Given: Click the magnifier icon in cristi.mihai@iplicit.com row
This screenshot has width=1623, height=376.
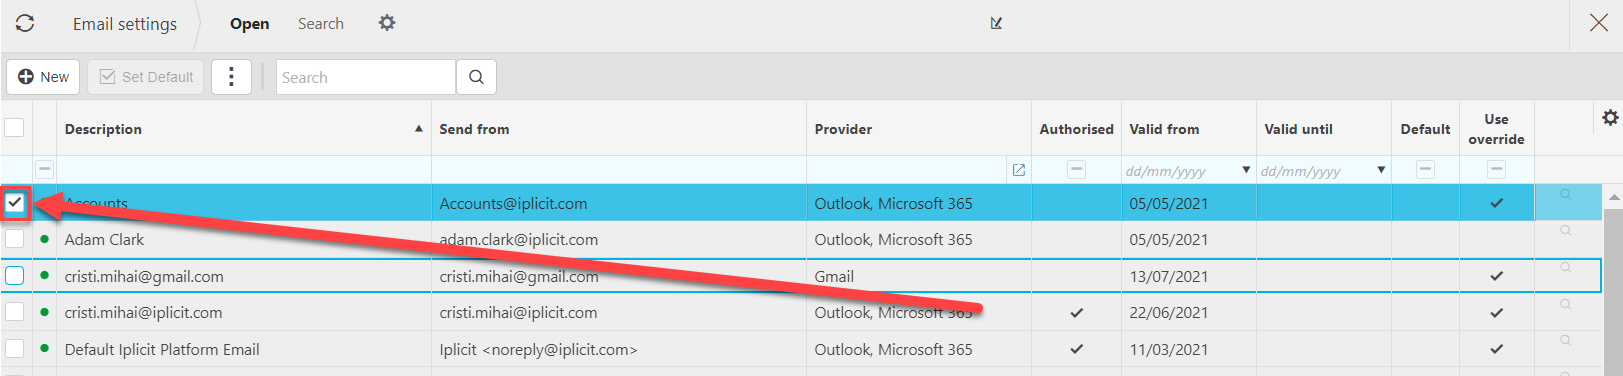Looking at the screenshot, I should click(x=1566, y=304).
